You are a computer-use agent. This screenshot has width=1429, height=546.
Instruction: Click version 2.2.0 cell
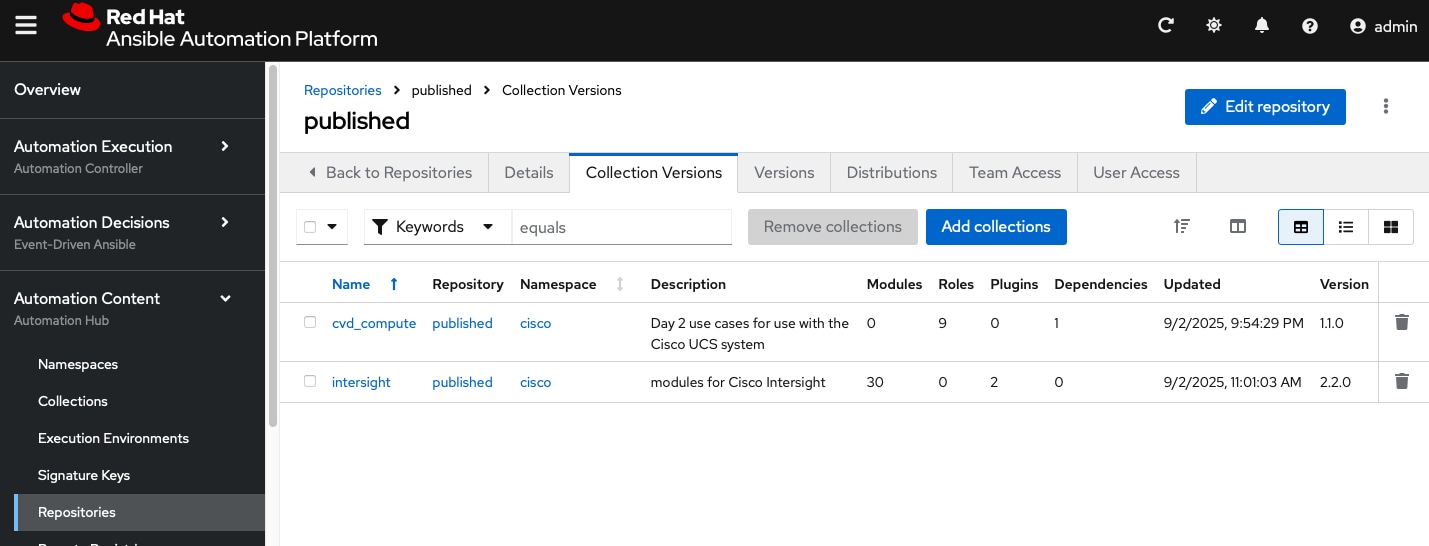coord(1335,382)
